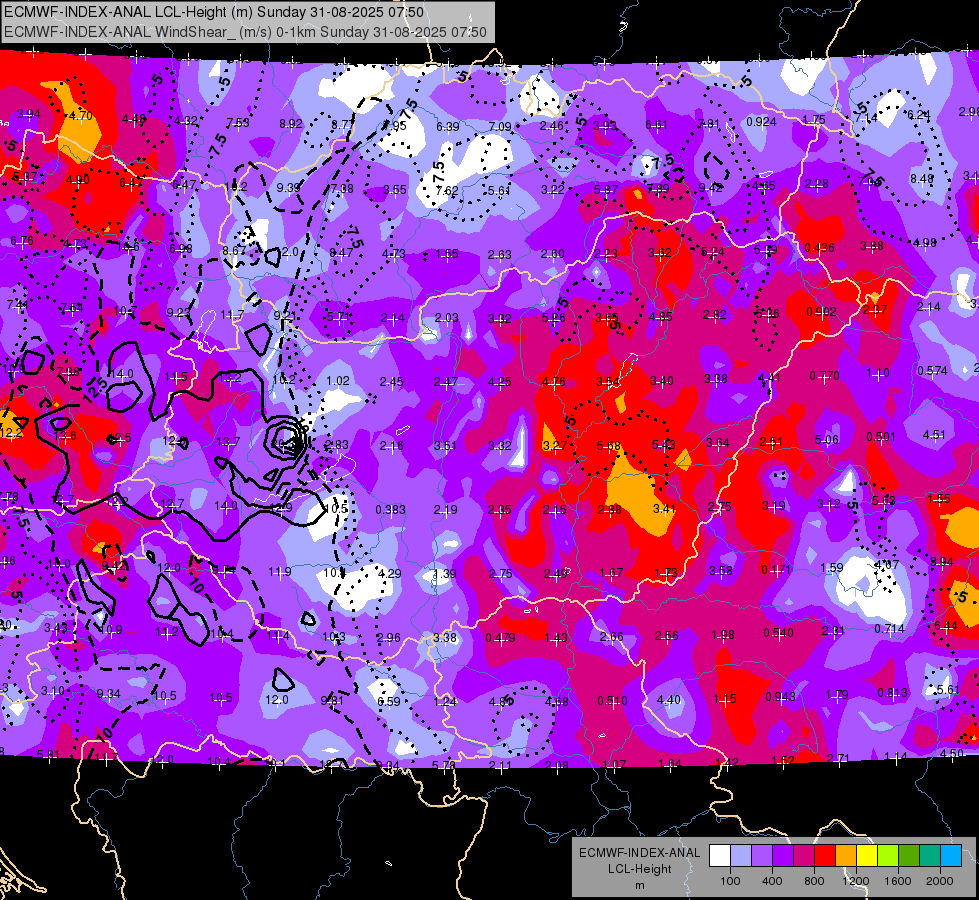Click the data point labeled 0.924
This screenshot has width=979, height=900.
[761, 121]
